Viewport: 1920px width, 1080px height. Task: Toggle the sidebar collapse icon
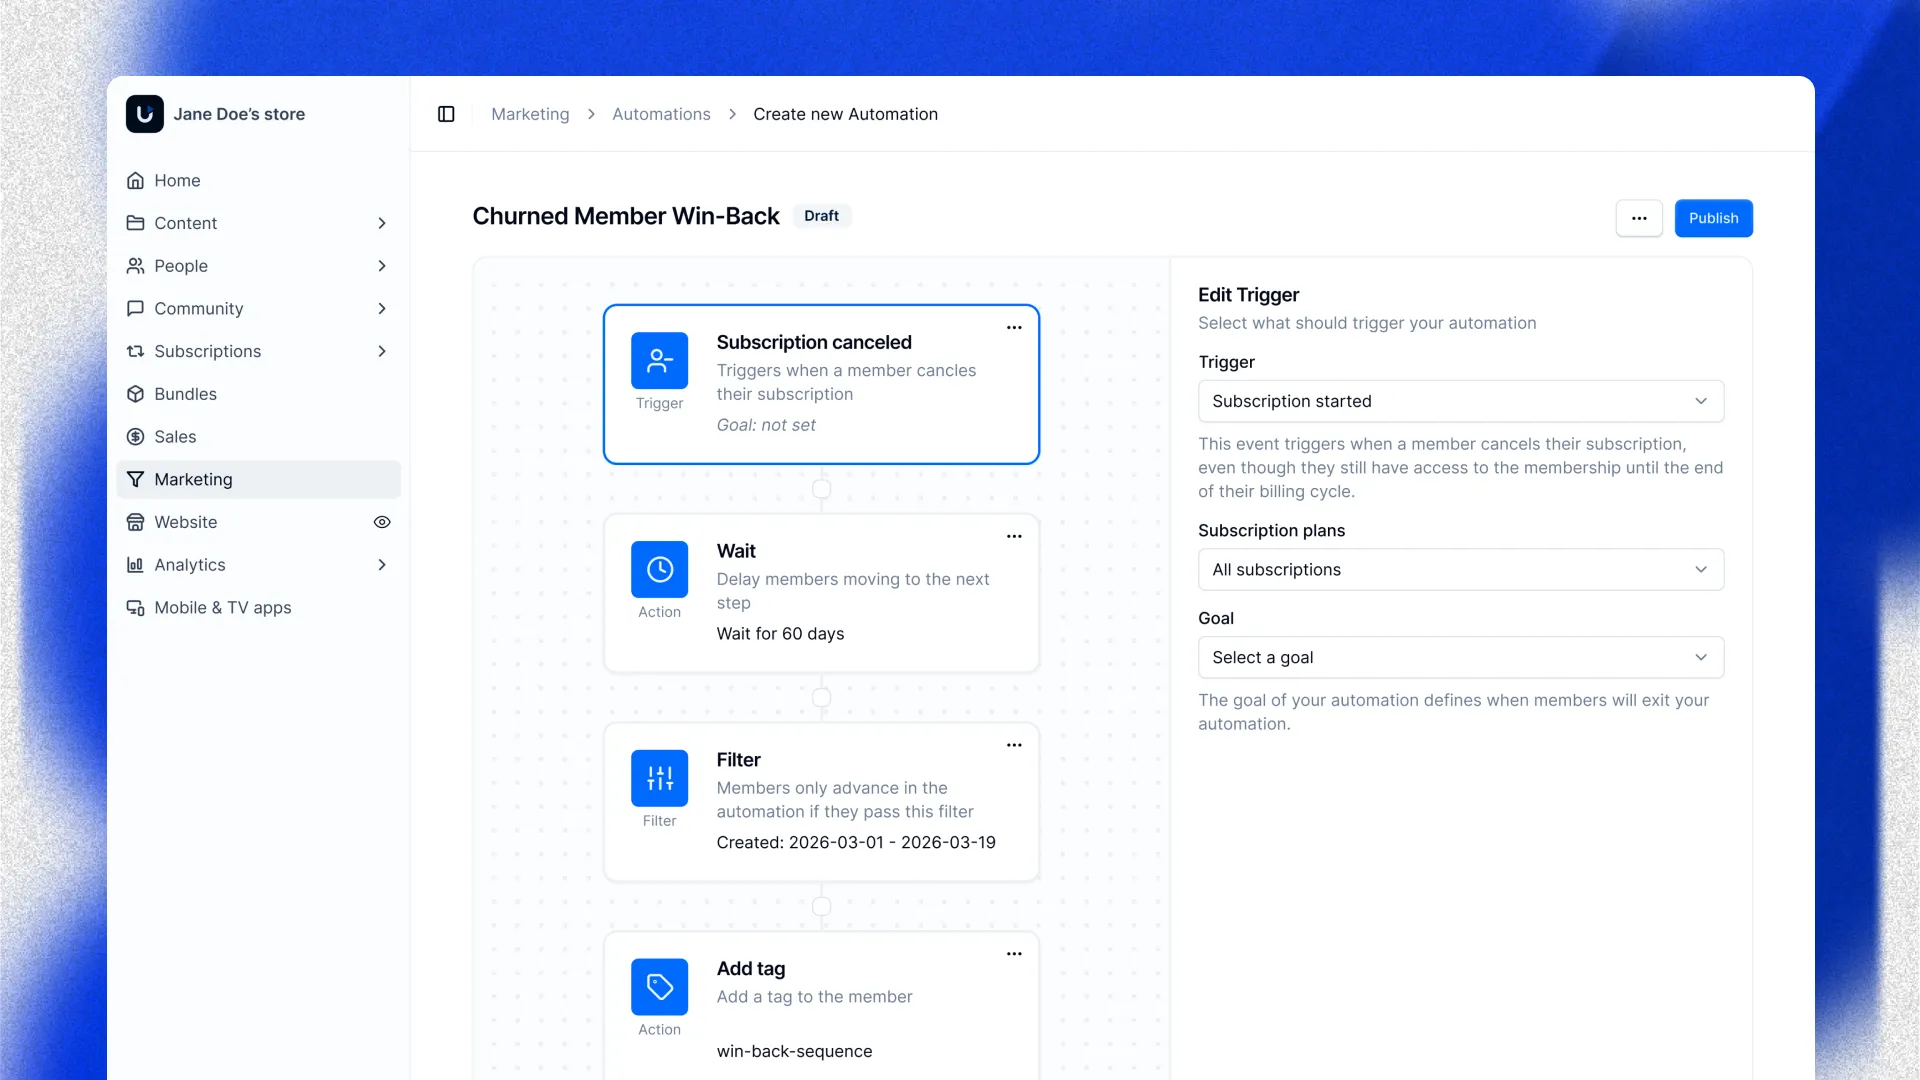(446, 114)
